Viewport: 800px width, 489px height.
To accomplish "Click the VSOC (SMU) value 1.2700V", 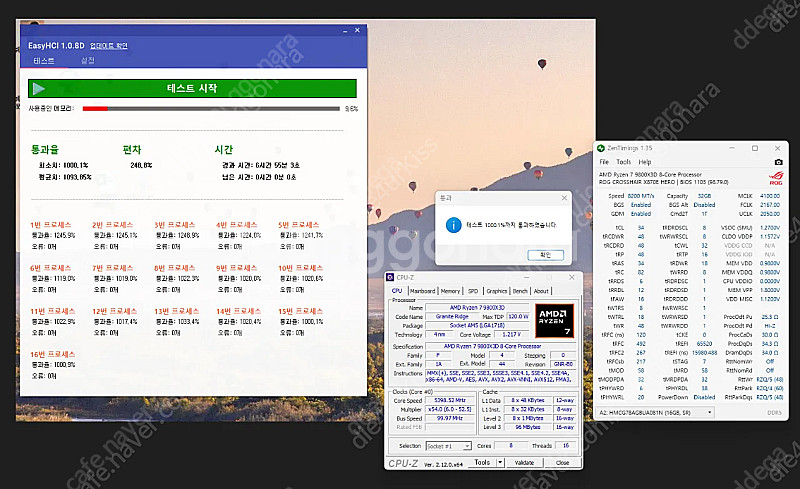I will pyautogui.click(x=769, y=228).
